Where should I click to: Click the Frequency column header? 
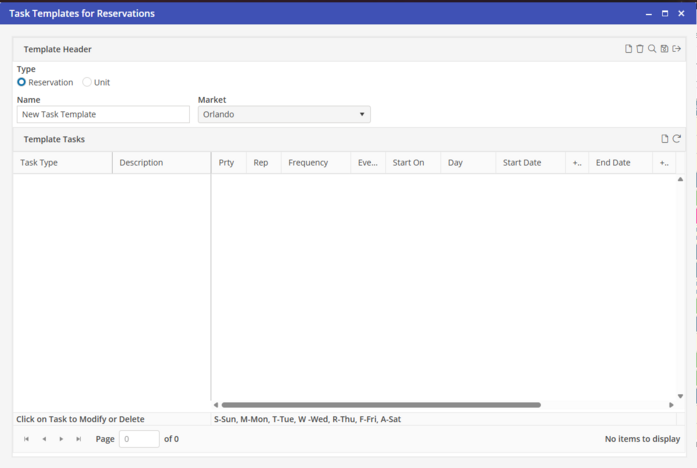[x=308, y=162]
